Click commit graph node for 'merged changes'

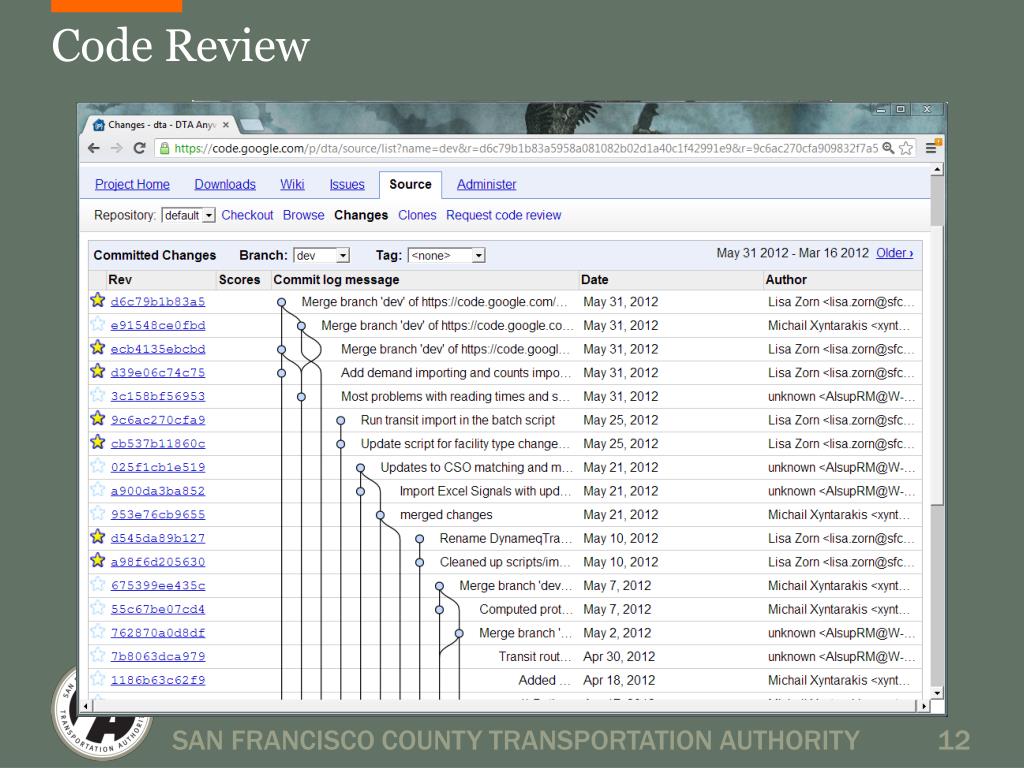(380, 515)
